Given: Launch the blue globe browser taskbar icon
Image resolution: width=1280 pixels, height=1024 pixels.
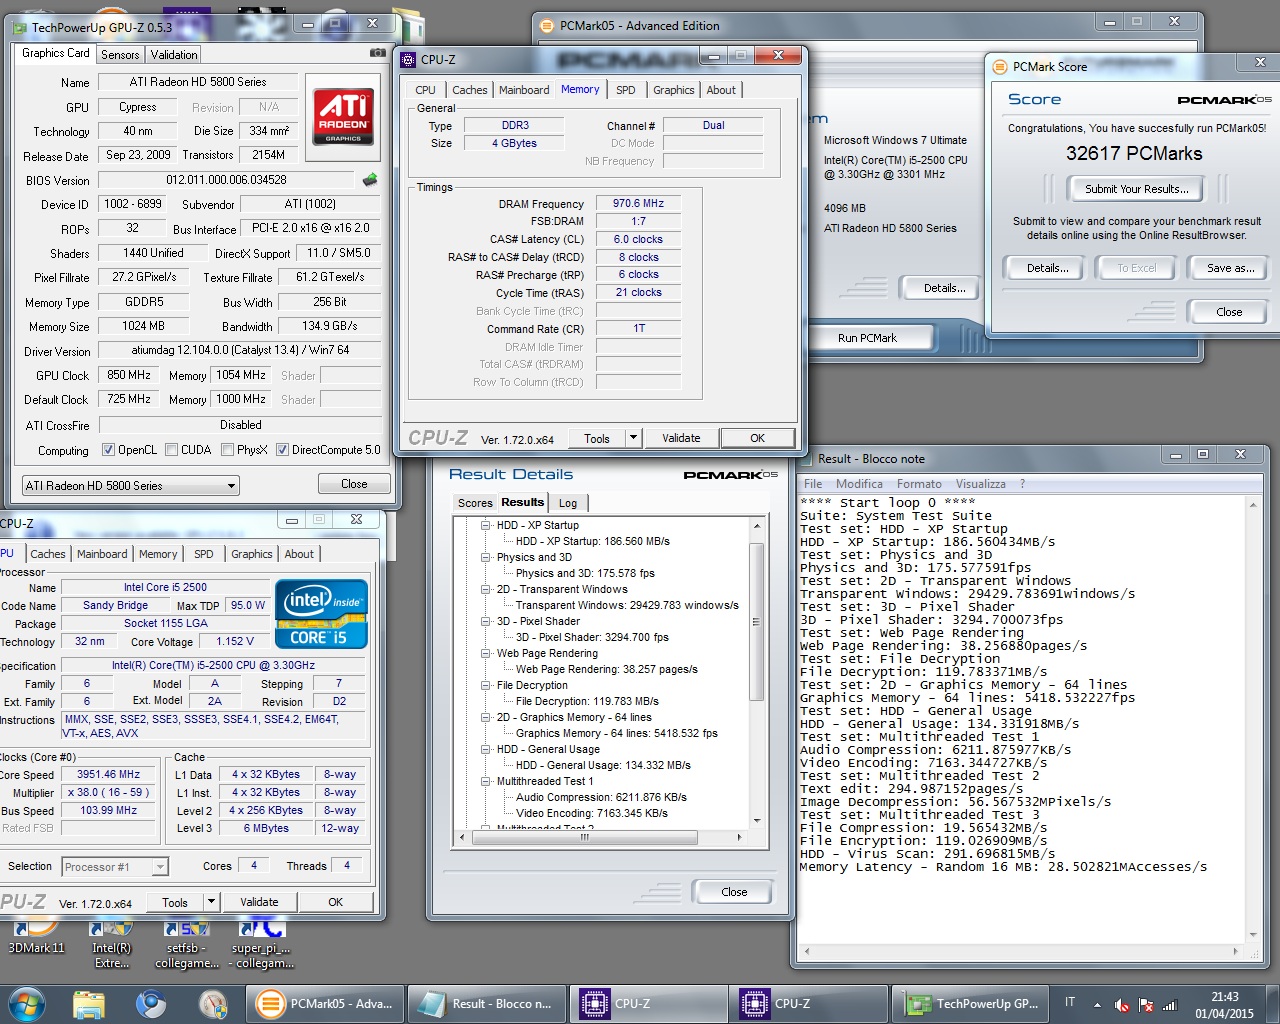Looking at the screenshot, I should (151, 1004).
